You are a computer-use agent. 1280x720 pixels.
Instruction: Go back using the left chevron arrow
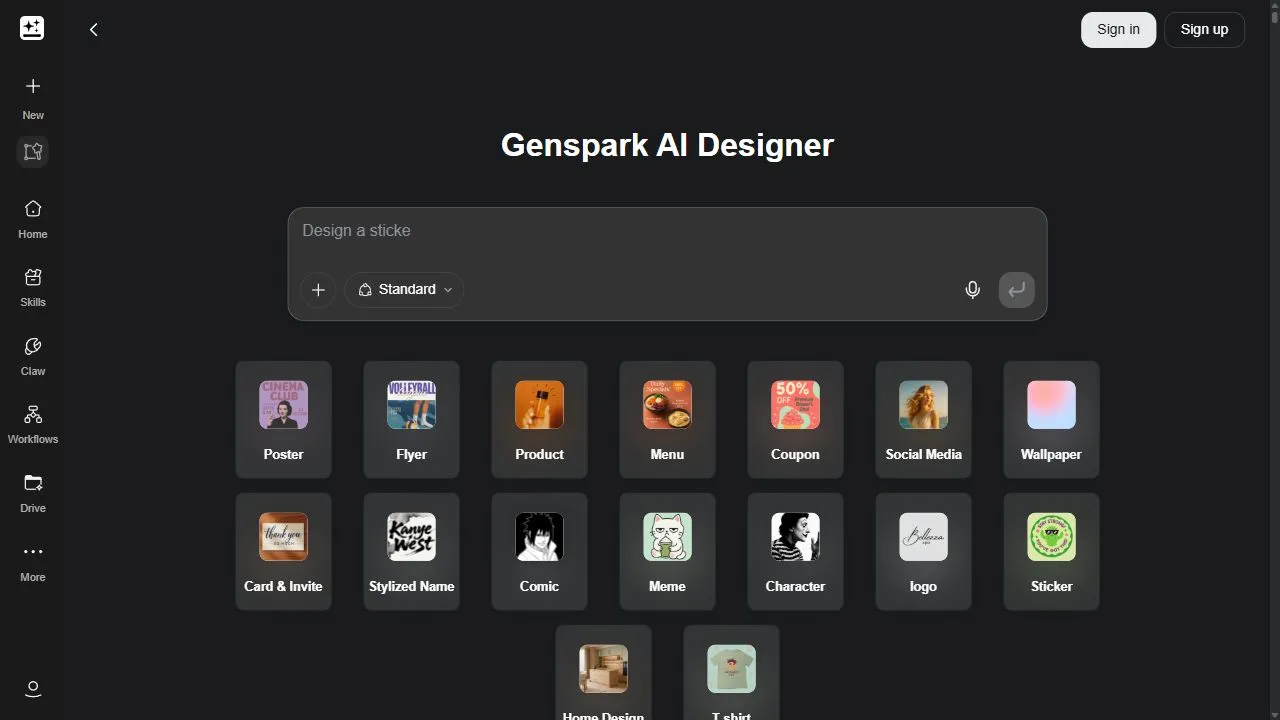click(x=93, y=30)
